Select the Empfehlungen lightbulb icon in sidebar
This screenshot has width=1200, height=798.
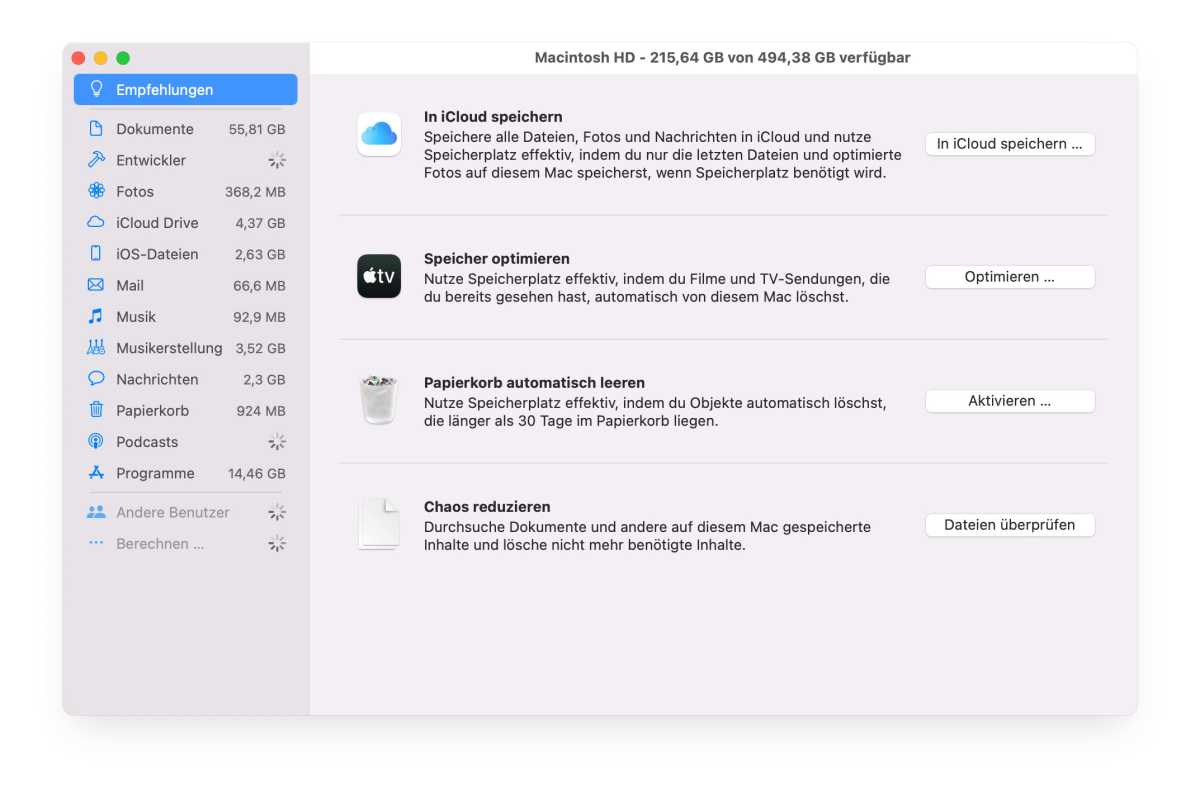[x=96, y=89]
